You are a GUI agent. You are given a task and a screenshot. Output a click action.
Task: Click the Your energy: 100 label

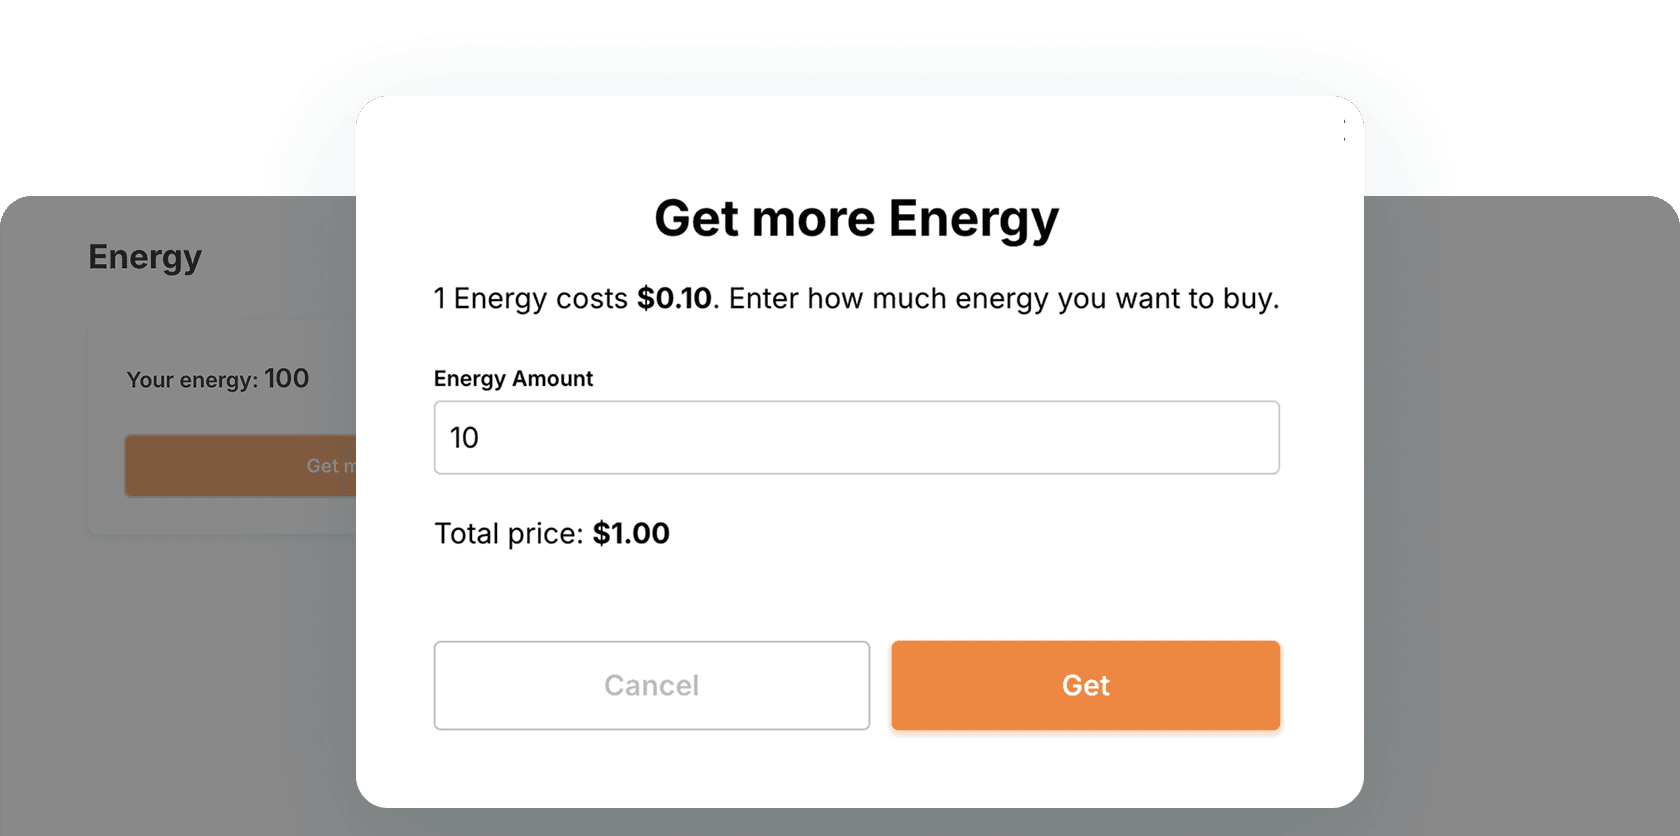pos(217,379)
